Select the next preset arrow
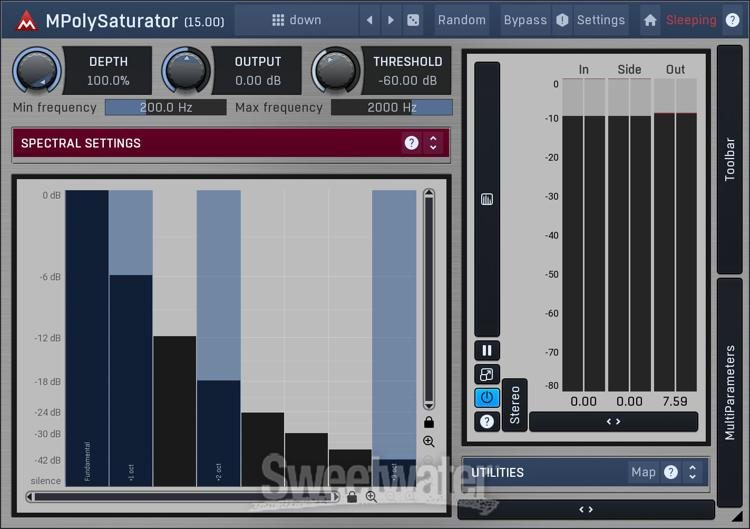Image resolution: width=750 pixels, height=529 pixels. pyautogui.click(x=391, y=20)
